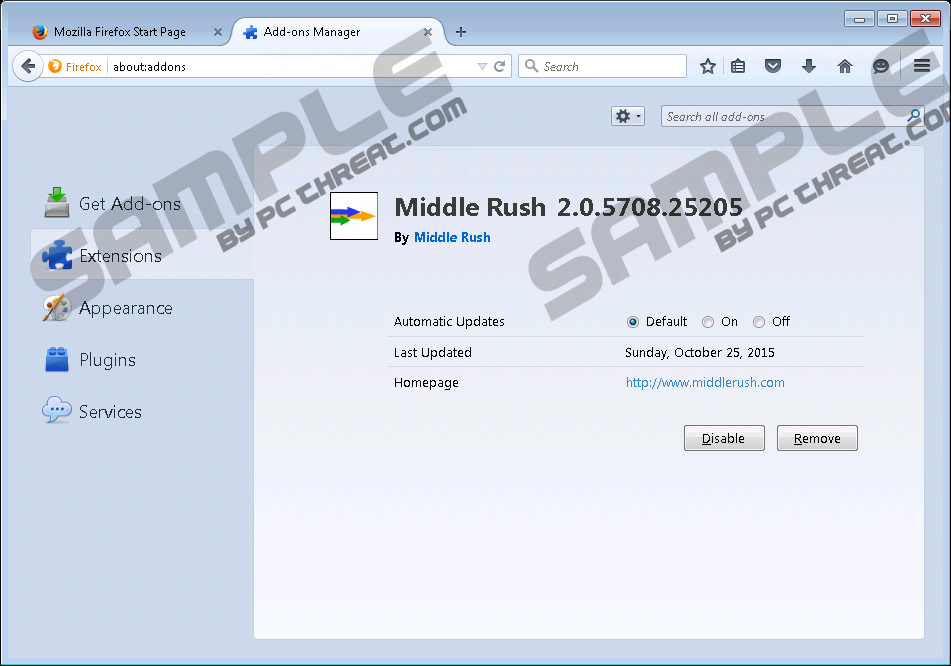Open the gear tools dropdown for add-ons
The height and width of the screenshot is (666, 951).
[628, 117]
